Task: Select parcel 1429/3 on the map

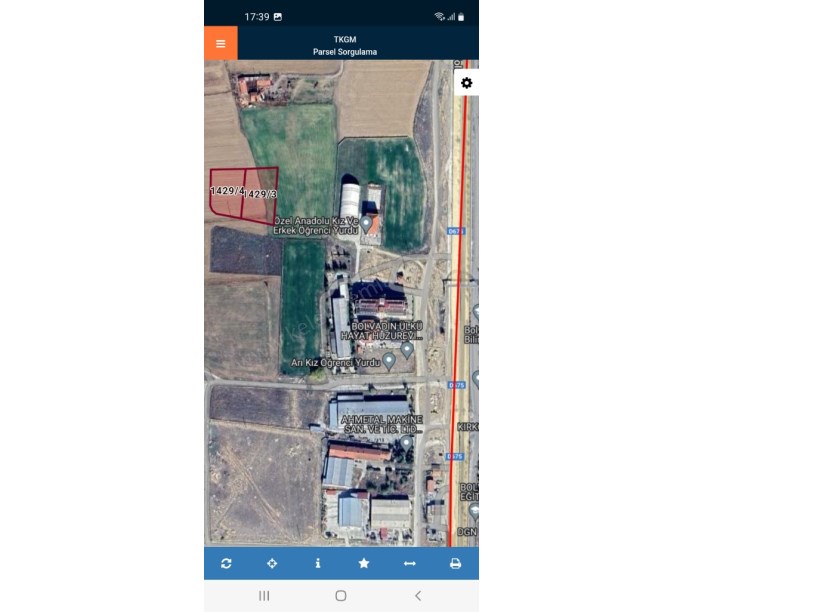Action: pyautogui.click(x=260, y=195)
